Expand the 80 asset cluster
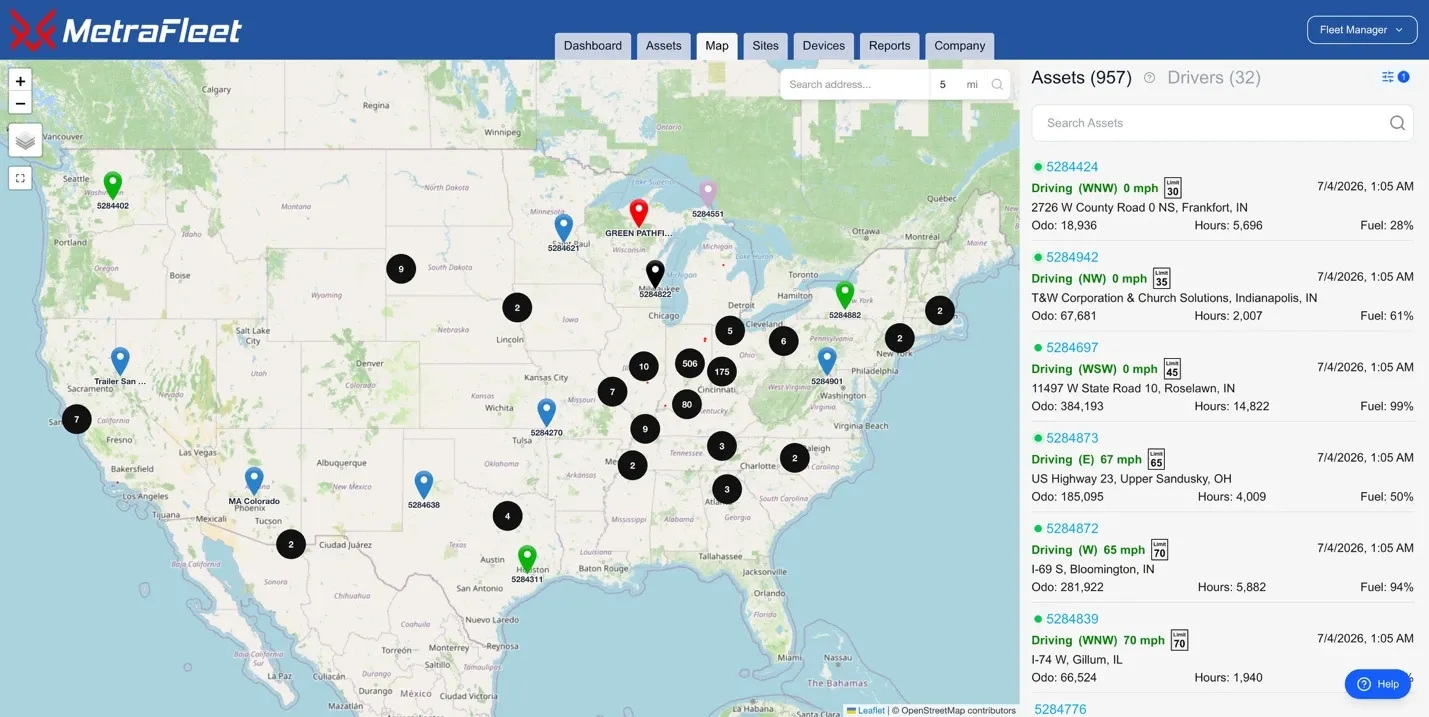 coord(686,405)
